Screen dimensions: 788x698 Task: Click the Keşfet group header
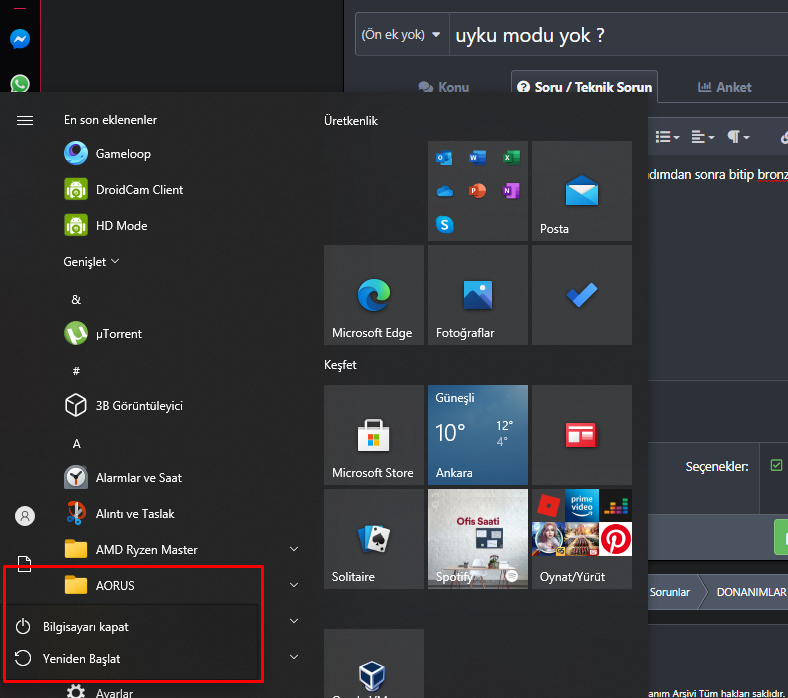point(340,365)
